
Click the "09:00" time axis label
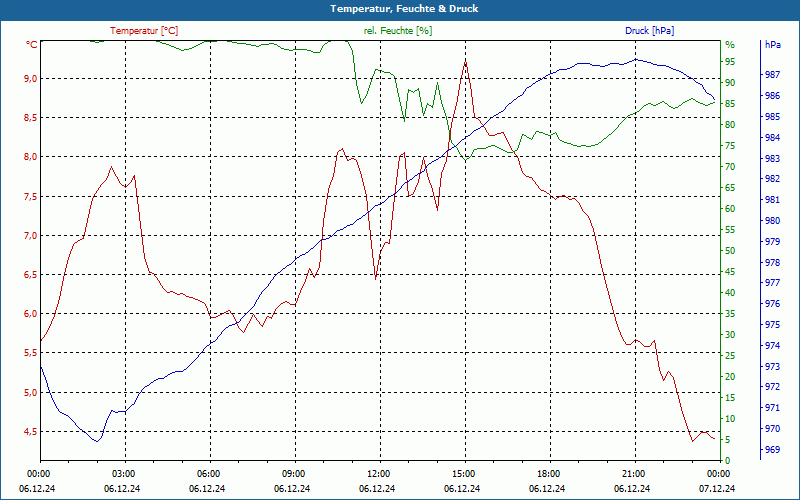tap(292, 473)
